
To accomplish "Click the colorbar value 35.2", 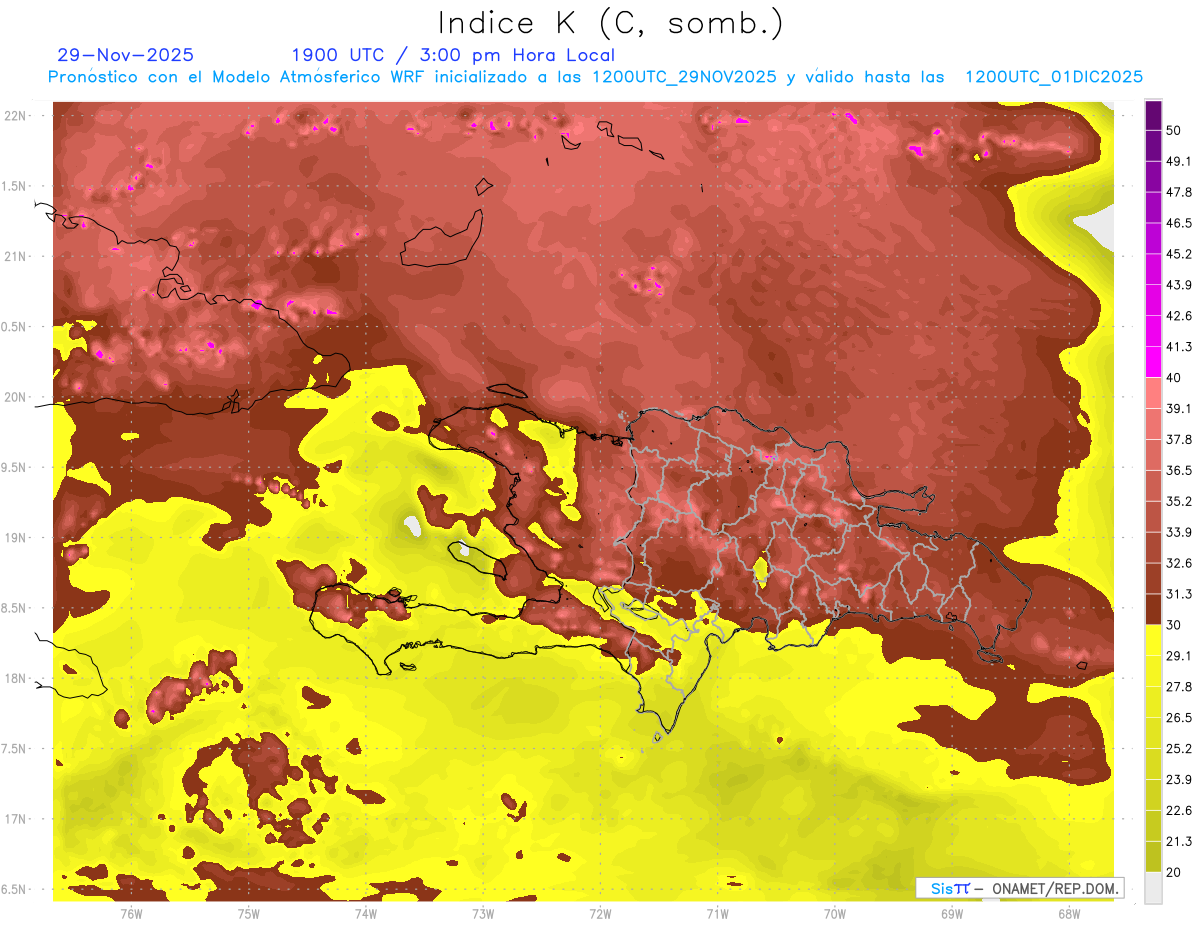I will pyautogui.click(x=1179, y=501).
